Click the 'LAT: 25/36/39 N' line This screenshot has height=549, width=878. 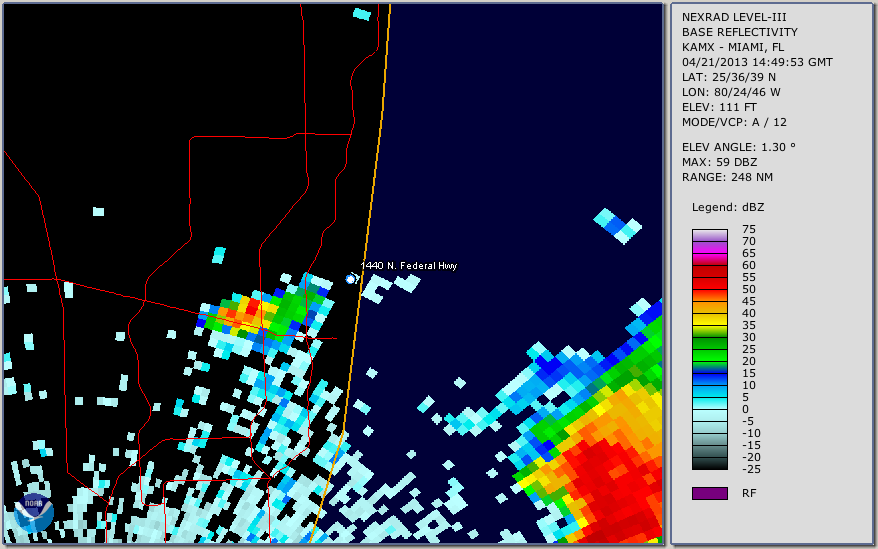[728, 77]
